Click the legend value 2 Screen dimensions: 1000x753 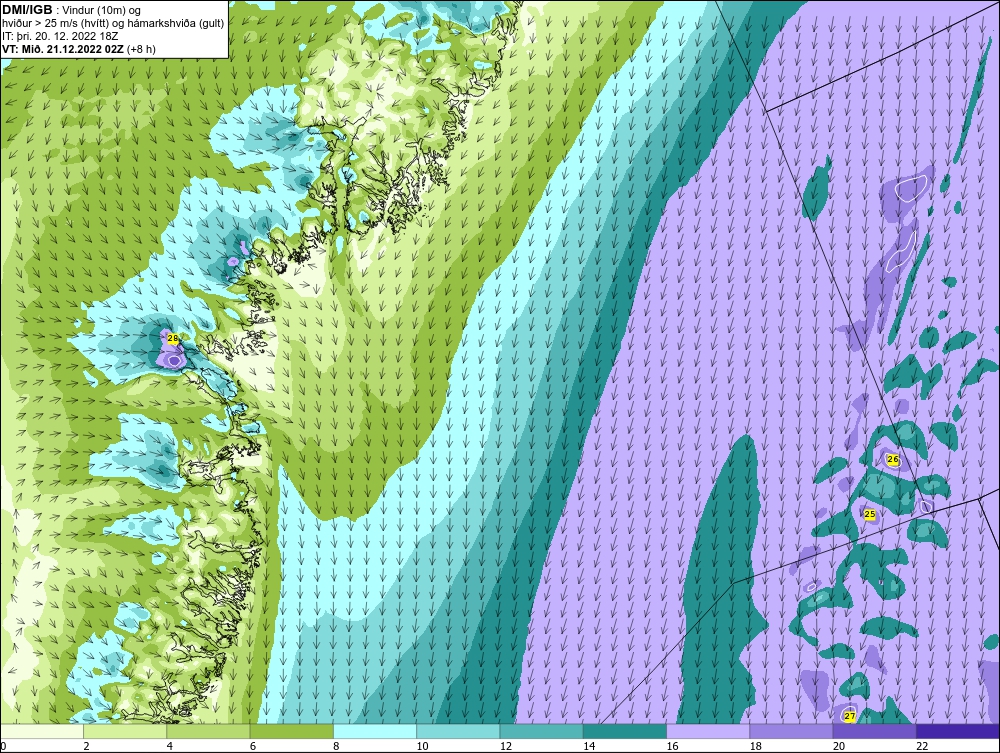tap(86, 746)
